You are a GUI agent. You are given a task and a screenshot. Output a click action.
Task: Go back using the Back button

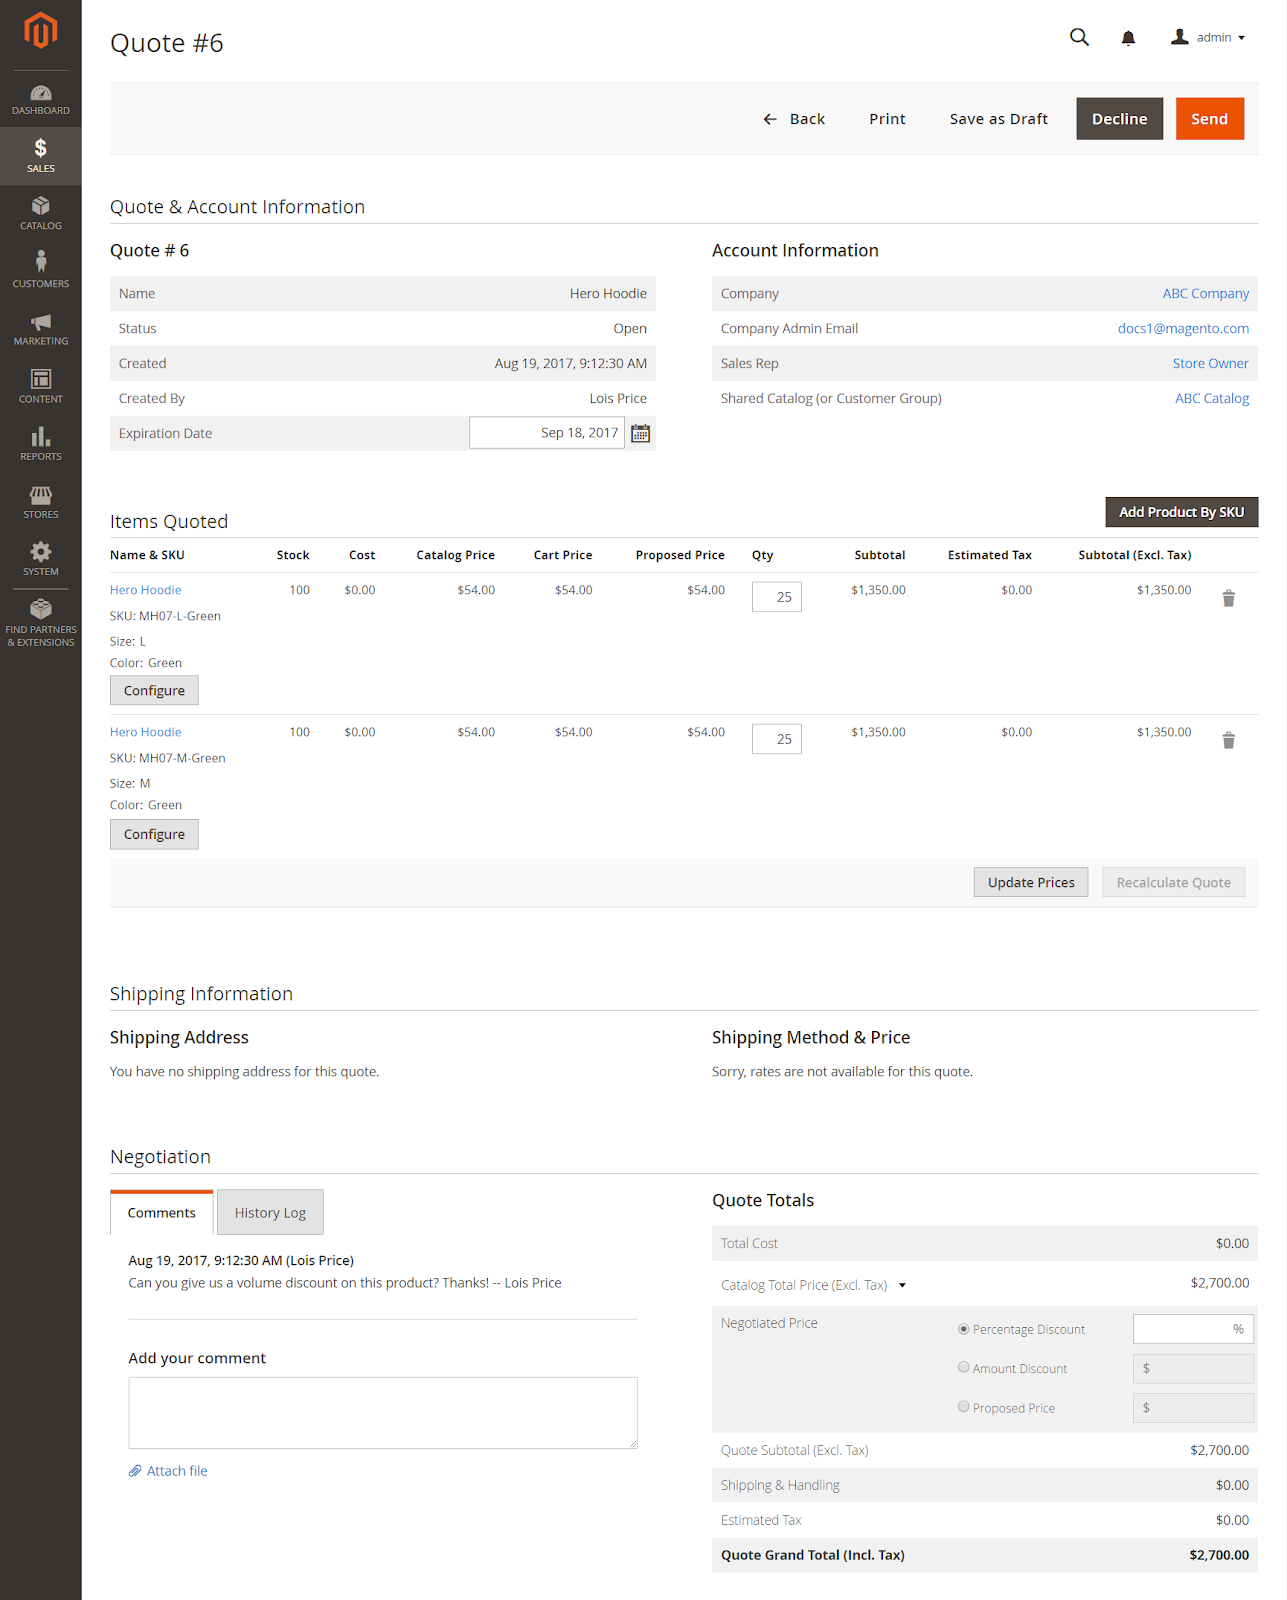pos(794,119)
